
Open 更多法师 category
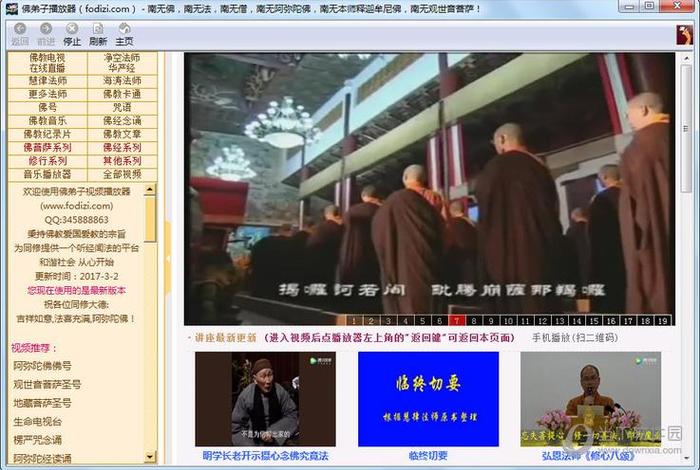(x=47, y=94)
